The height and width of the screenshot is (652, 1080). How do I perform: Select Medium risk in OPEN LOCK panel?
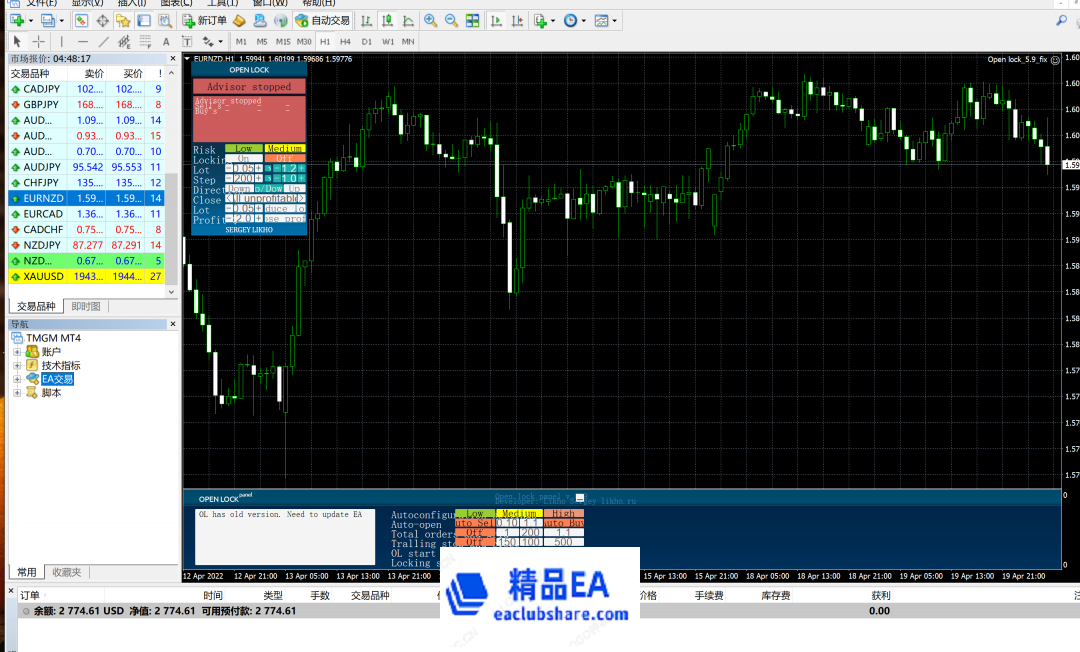point(285,149)
